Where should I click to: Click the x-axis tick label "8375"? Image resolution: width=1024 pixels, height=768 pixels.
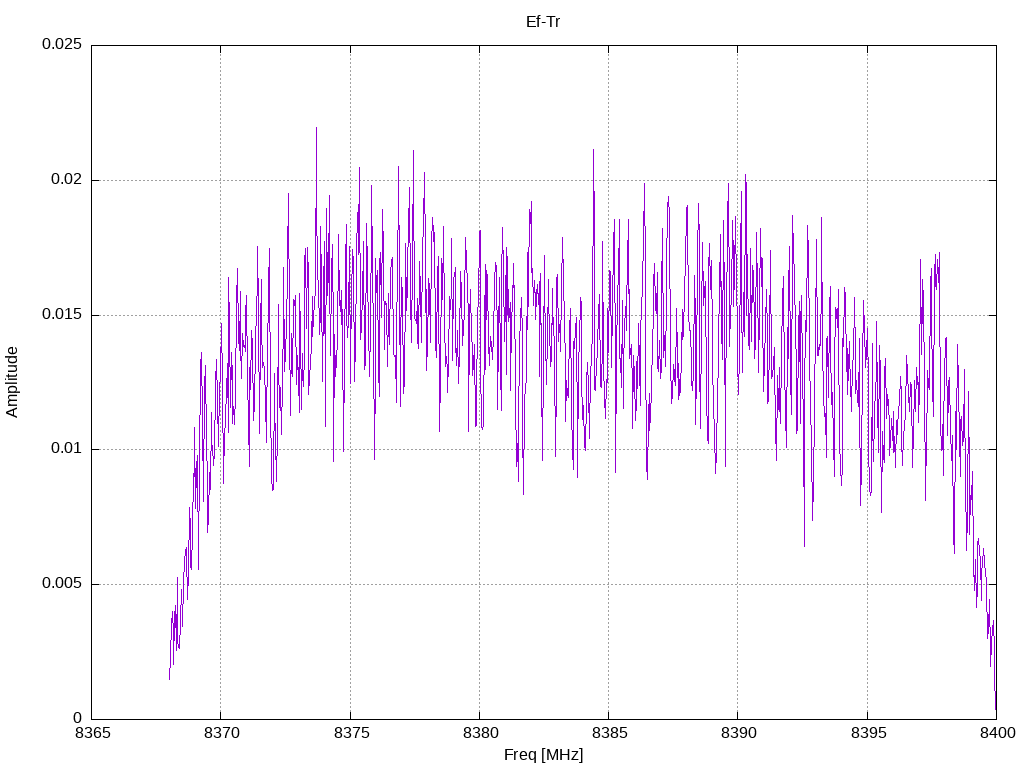[x=351, y=733]
